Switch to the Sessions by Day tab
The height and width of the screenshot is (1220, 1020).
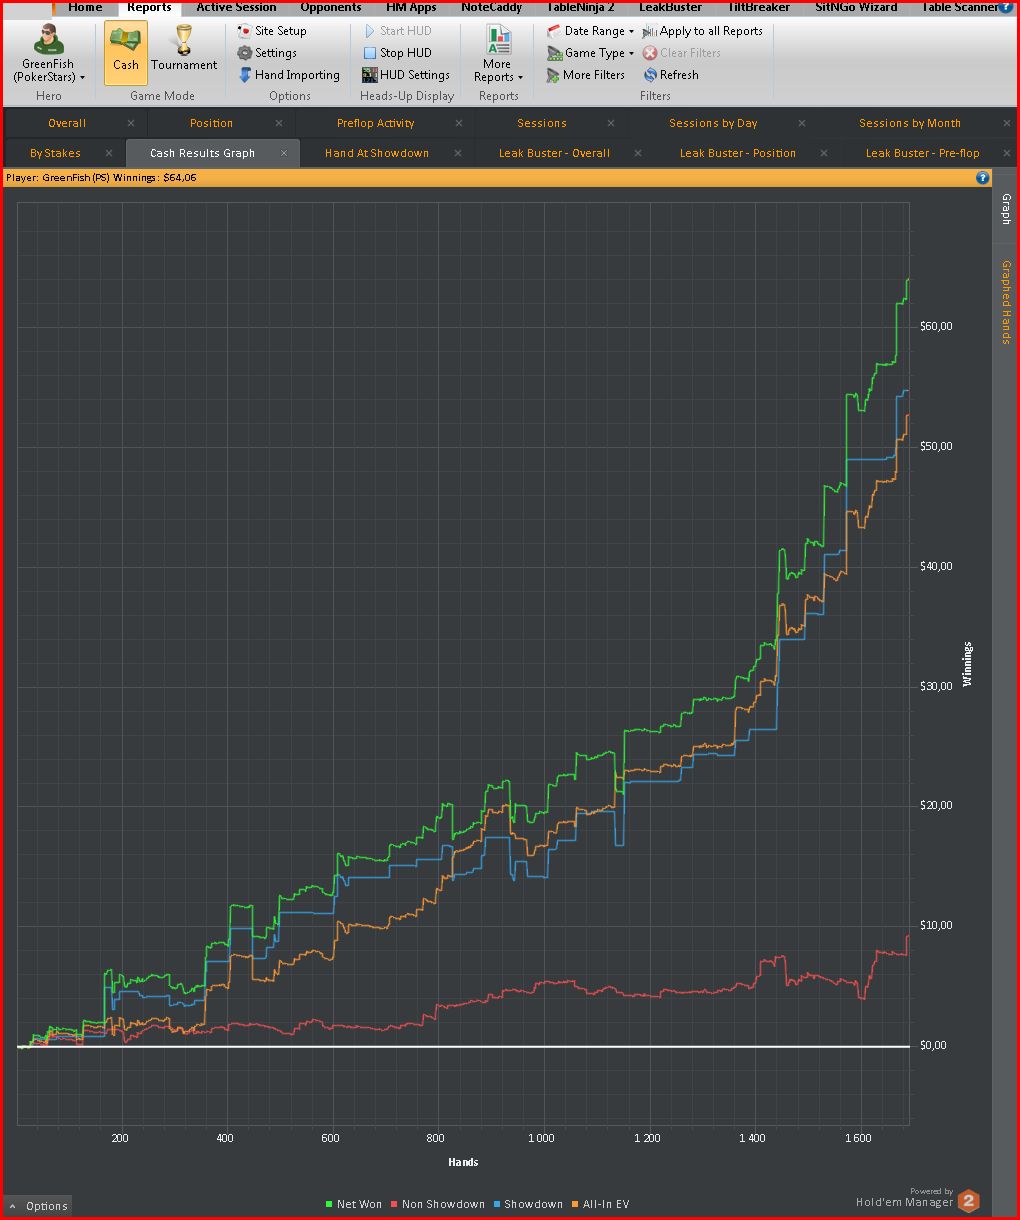click(713, 123)
